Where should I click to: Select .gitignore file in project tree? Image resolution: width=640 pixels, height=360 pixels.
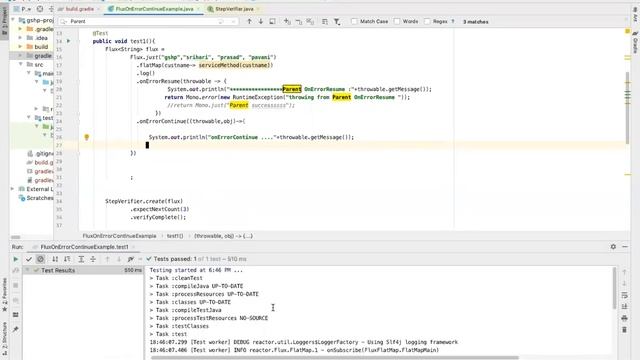pos(40,153)
